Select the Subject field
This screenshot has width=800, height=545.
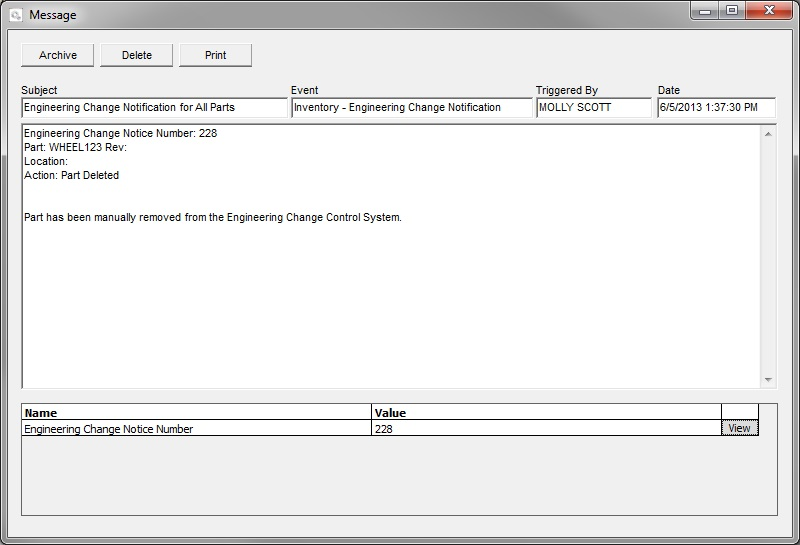155,108
